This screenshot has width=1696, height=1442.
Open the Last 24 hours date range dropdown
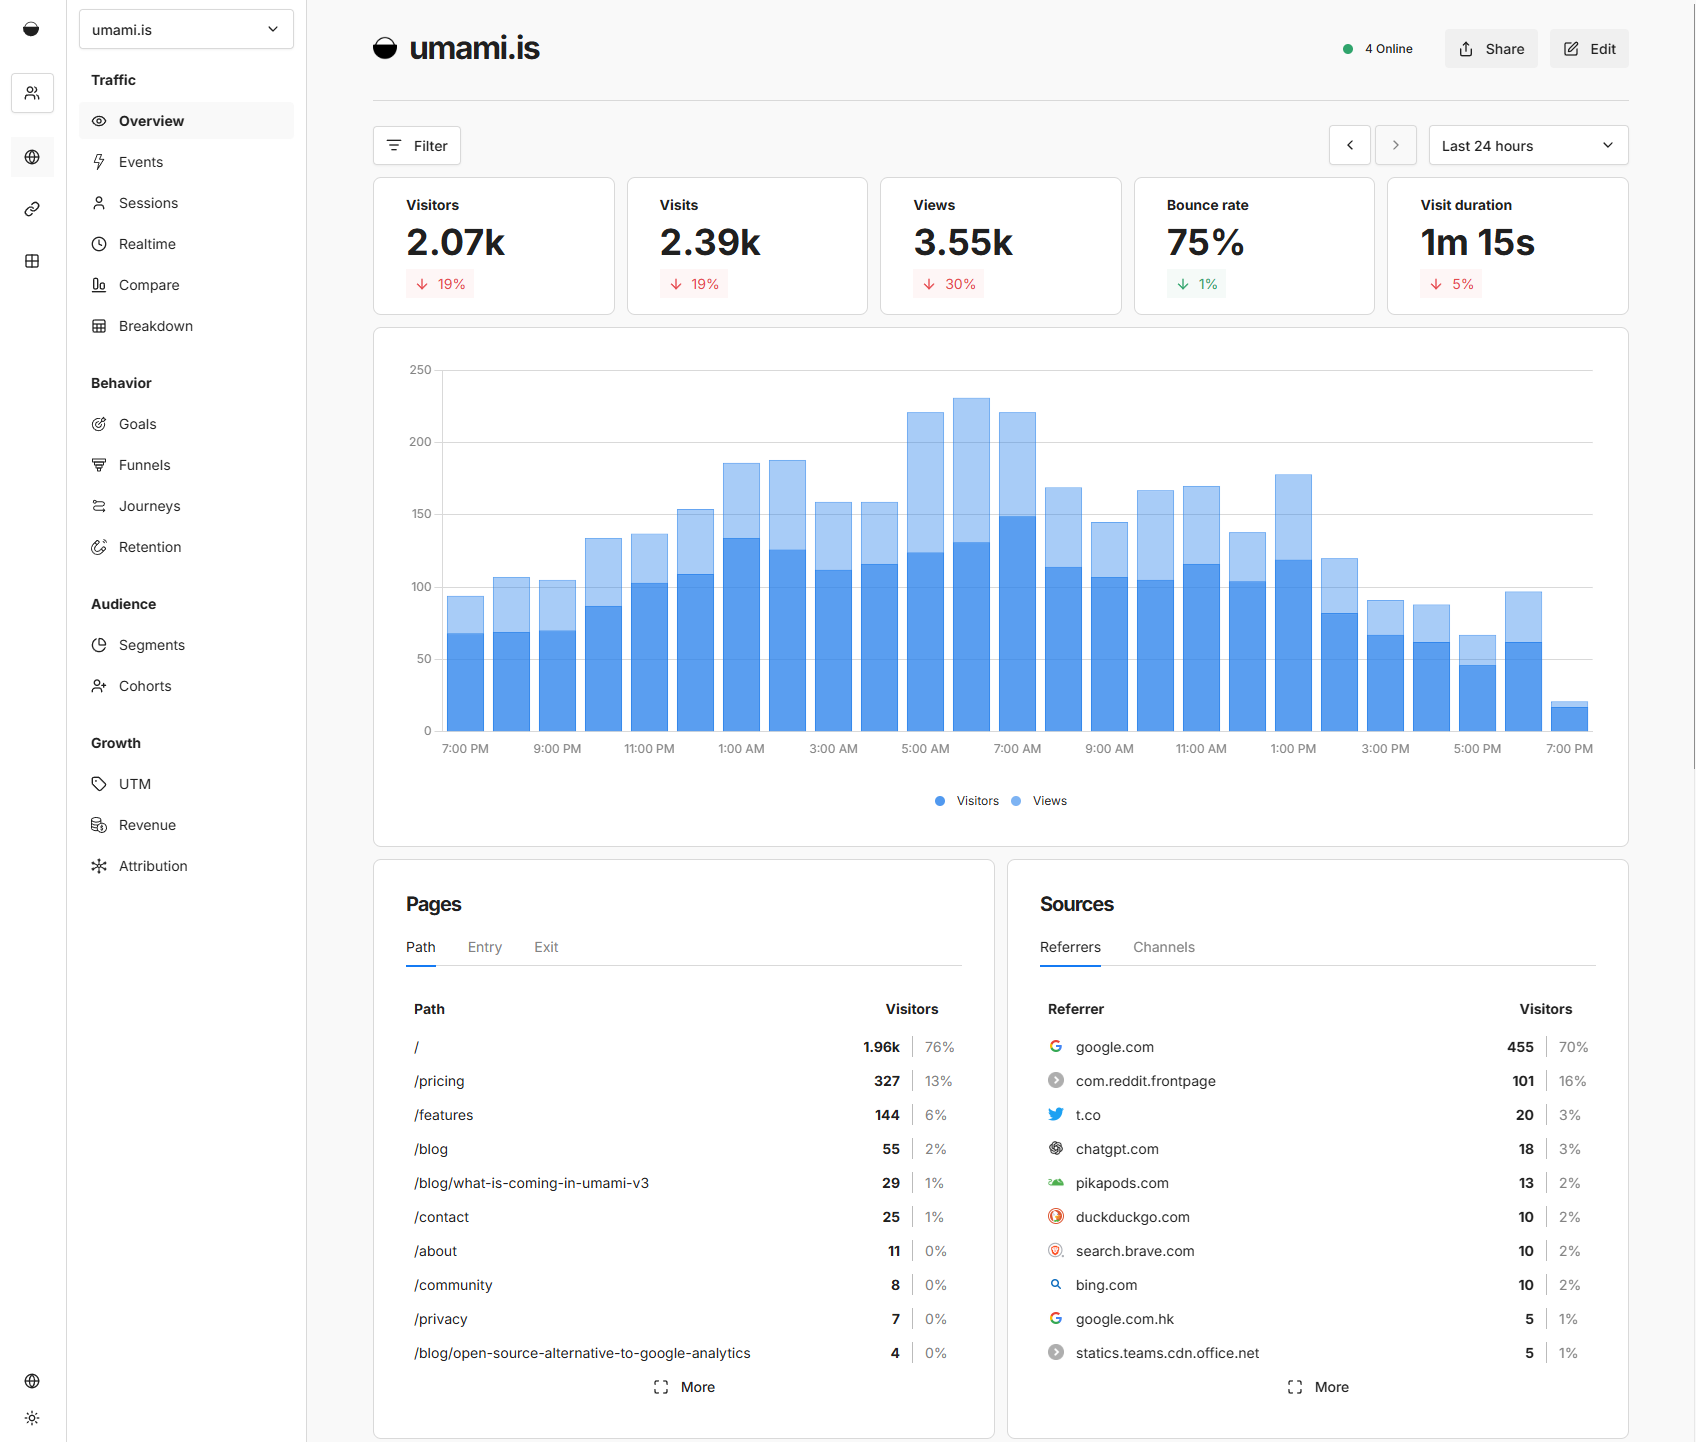point(1527,146)
